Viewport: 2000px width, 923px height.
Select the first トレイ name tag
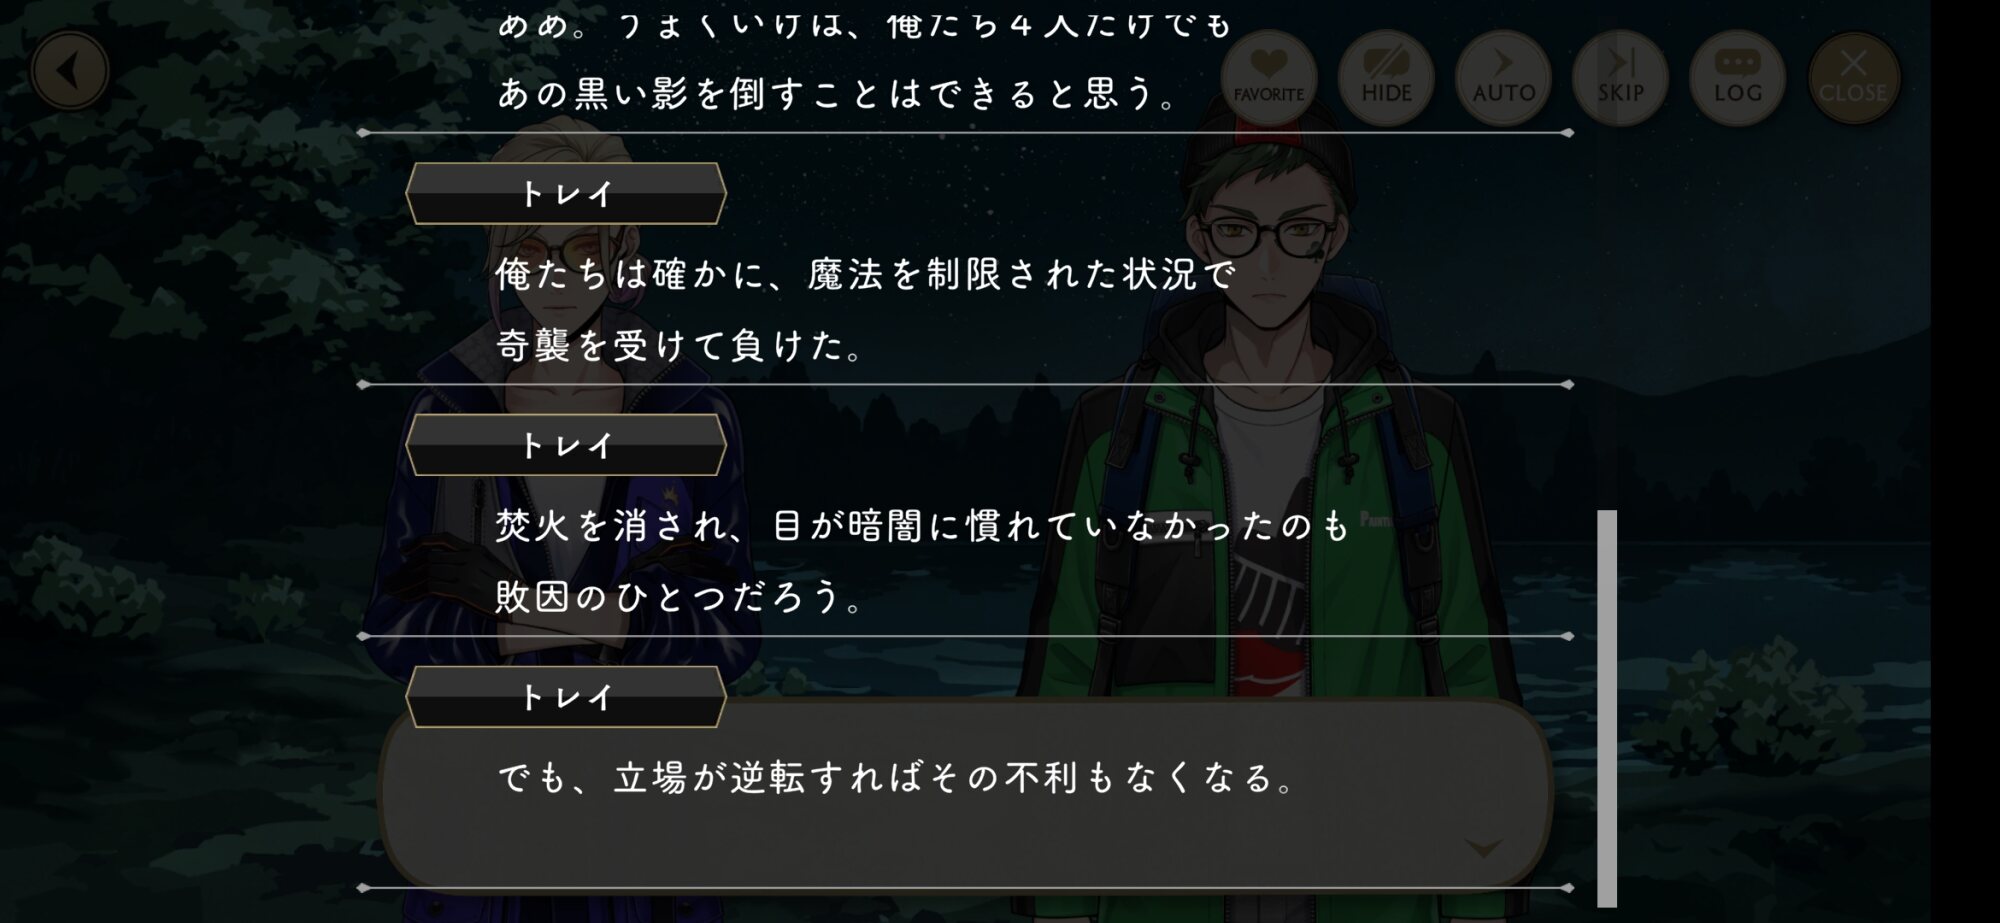(566, 194)
